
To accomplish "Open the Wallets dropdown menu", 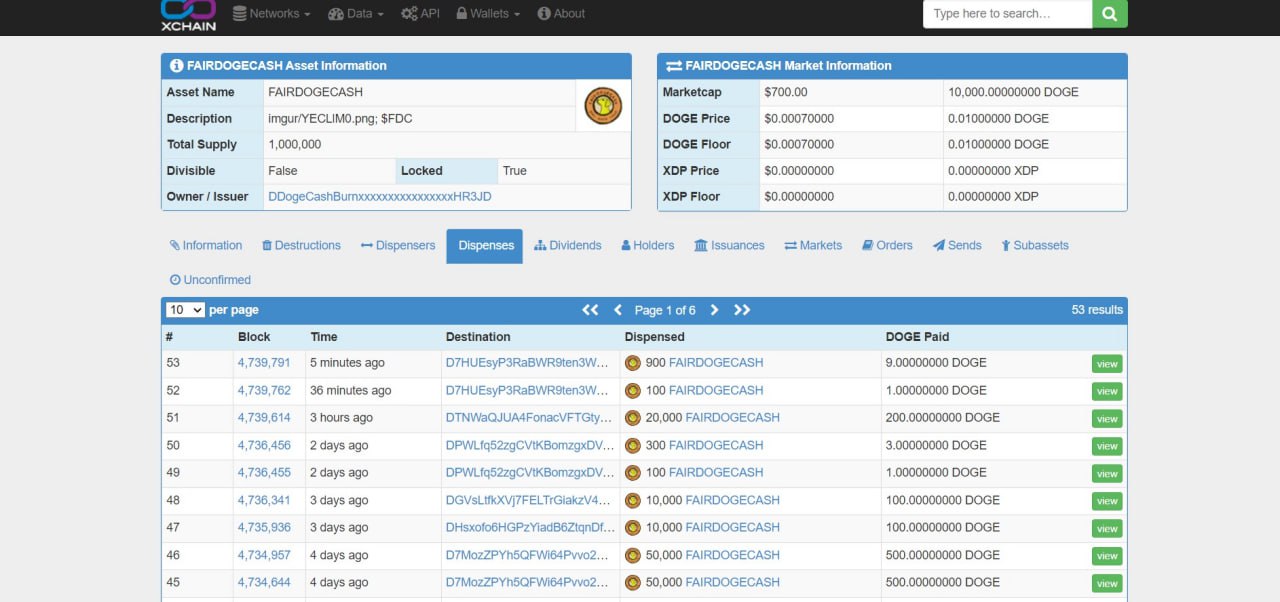I will pyautogui.click(x=488, y=14).
